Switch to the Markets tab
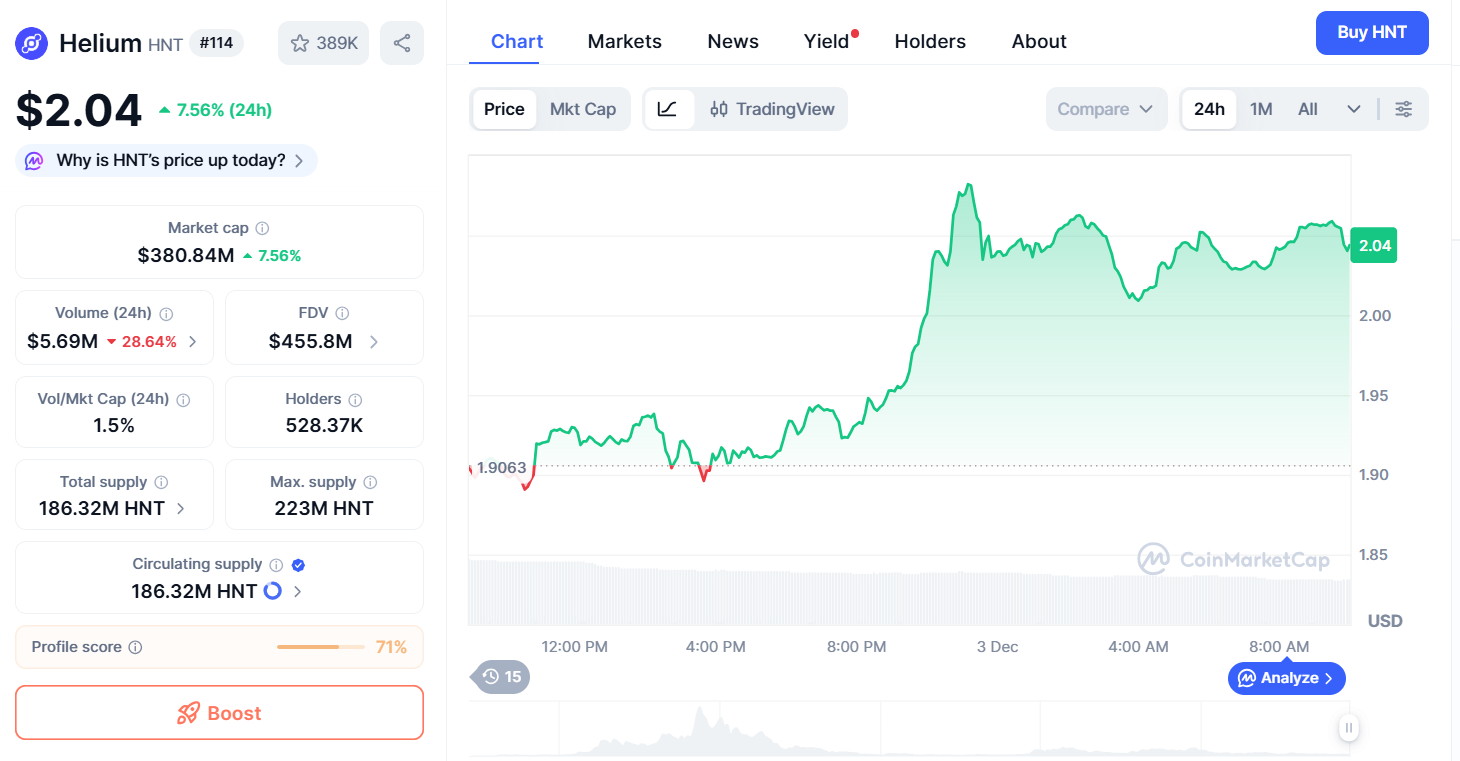 pos(624,41)
